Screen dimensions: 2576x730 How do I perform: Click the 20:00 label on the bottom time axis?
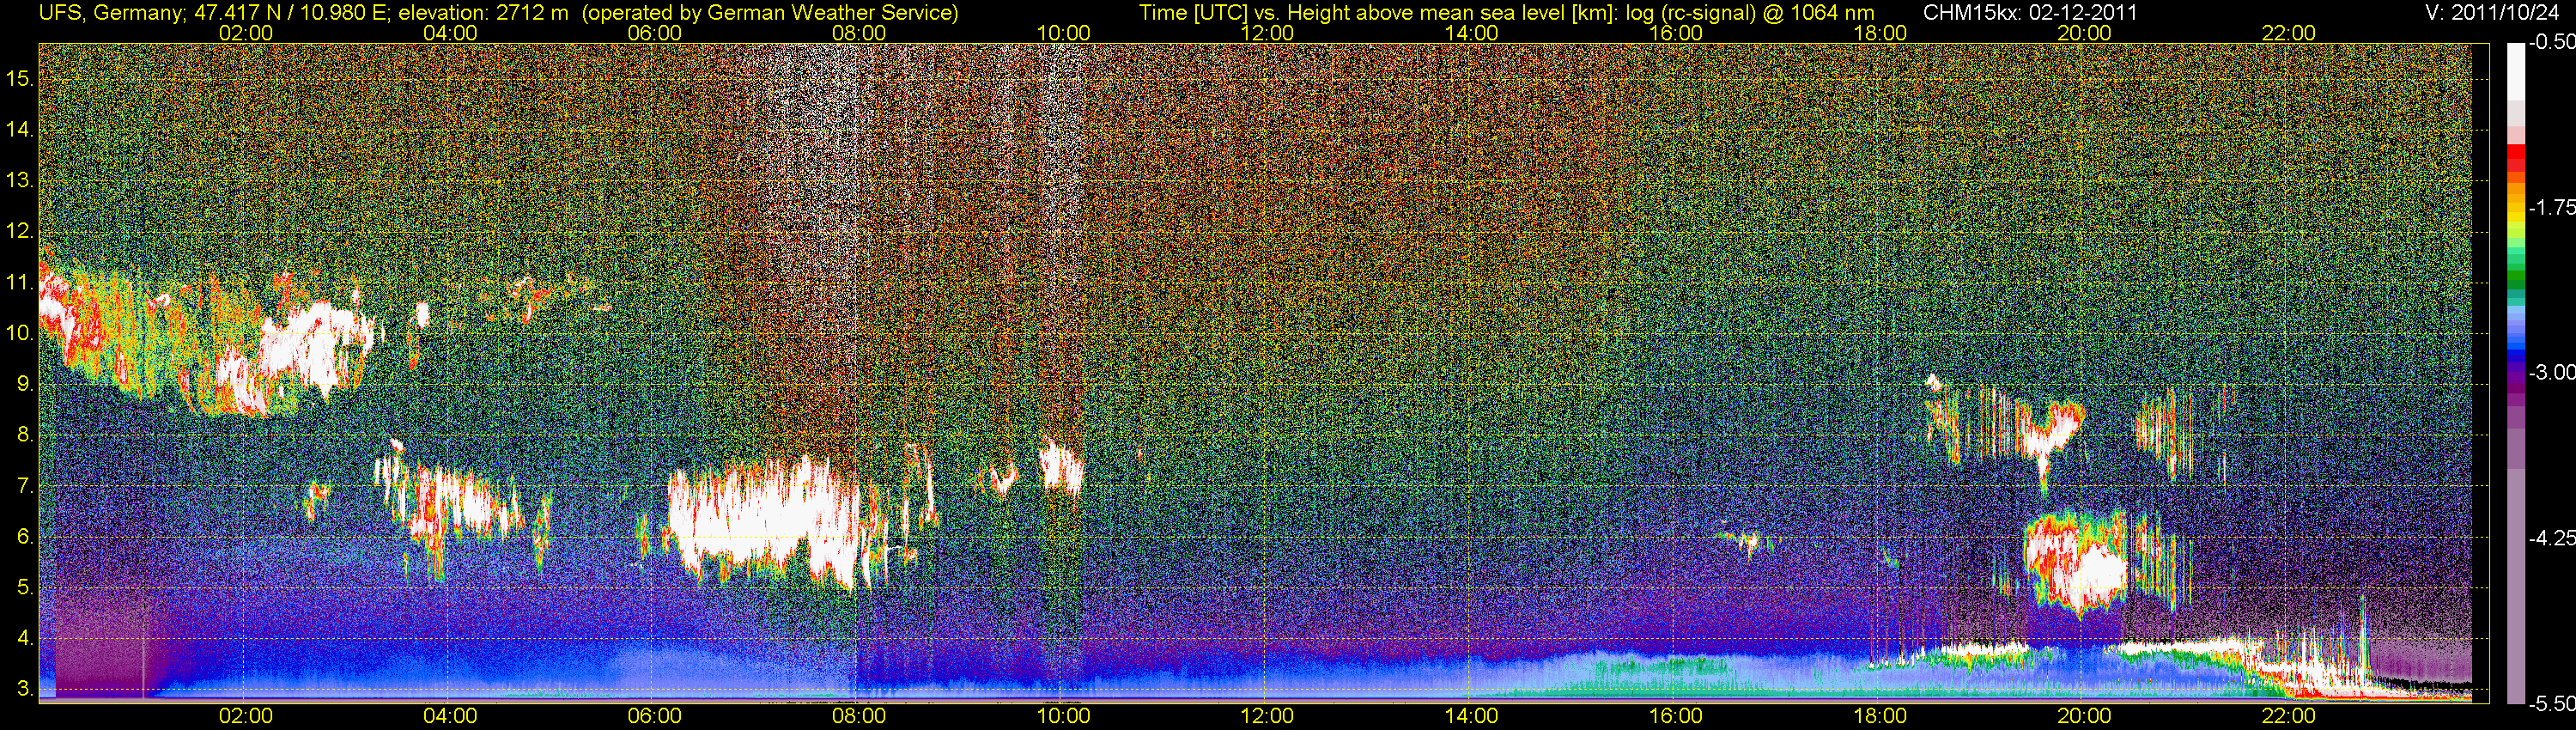coord(2084,716)
